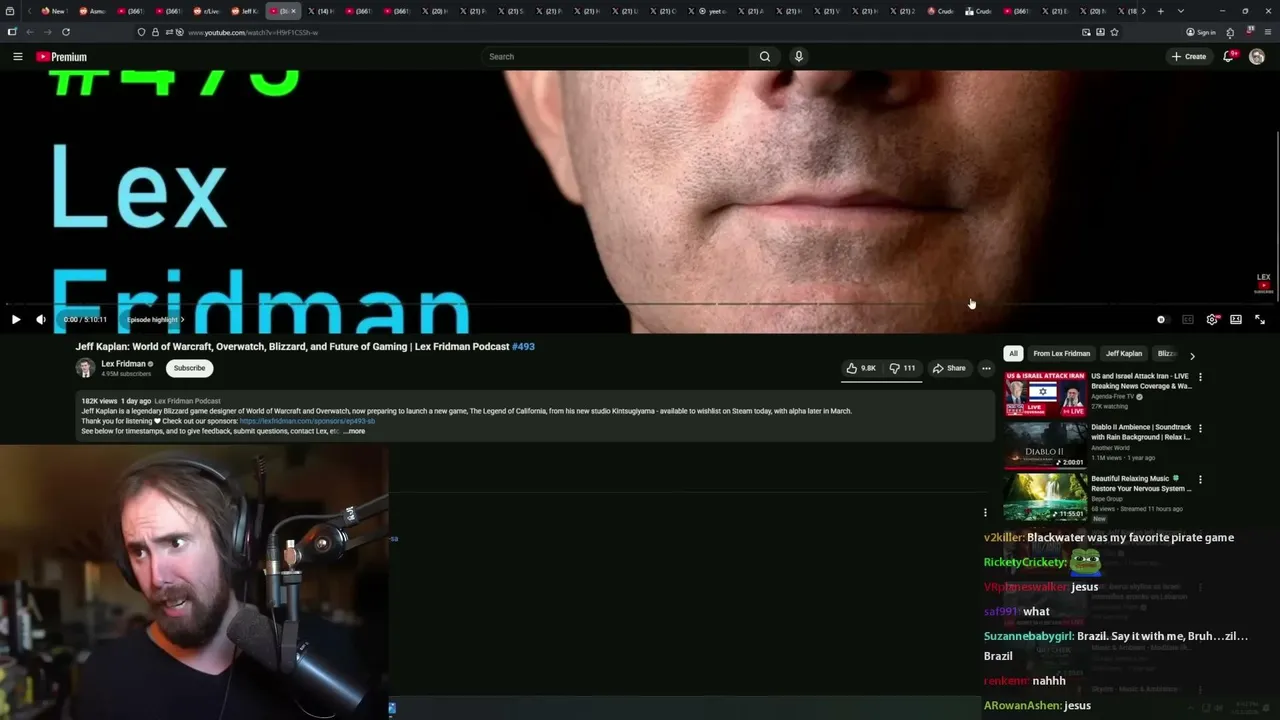The image size is (1280, 720).
Task: Reload the page
Action: pos(66,32)
